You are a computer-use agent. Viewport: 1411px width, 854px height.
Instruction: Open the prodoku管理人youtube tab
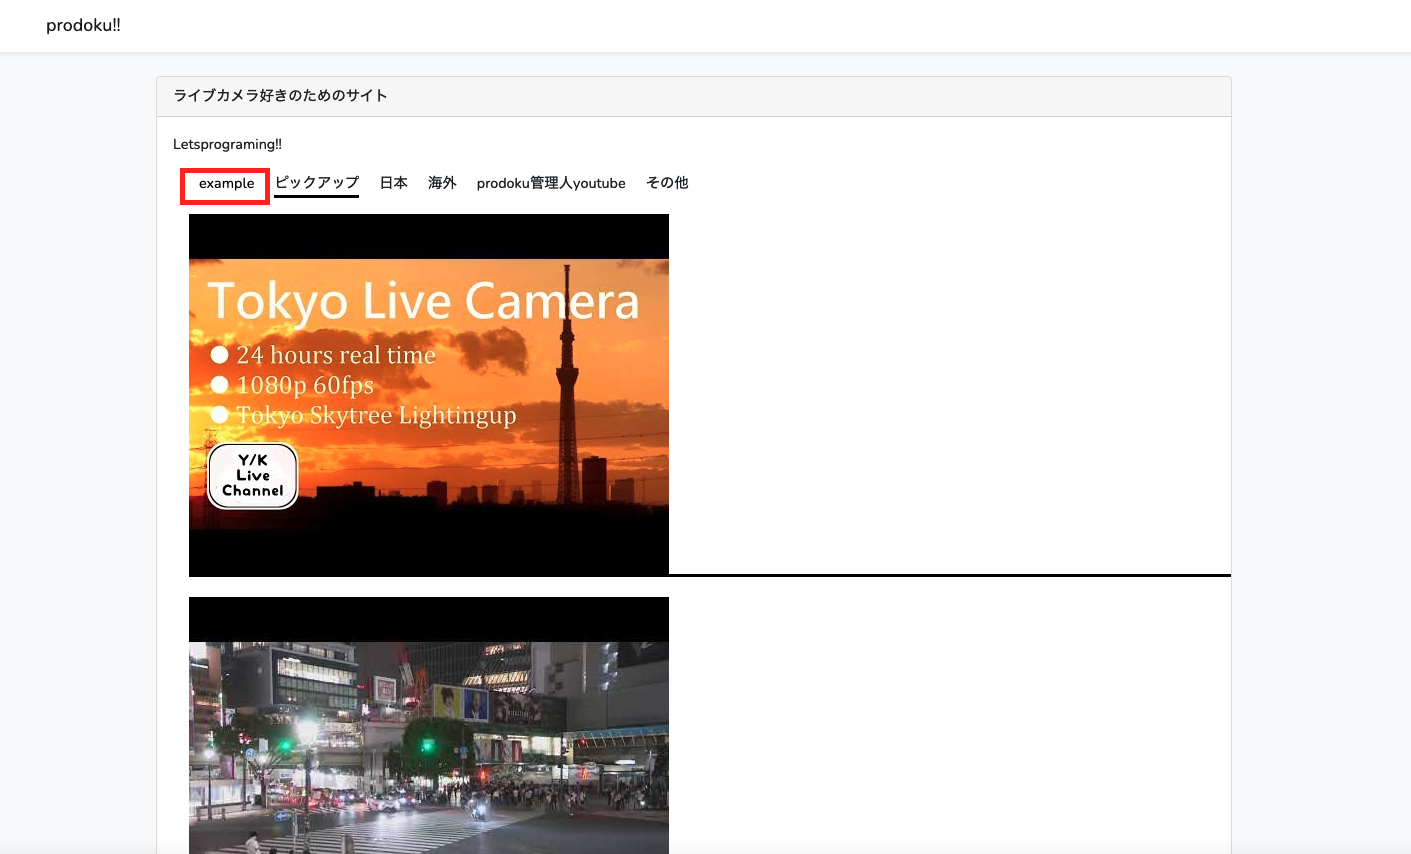551,183
